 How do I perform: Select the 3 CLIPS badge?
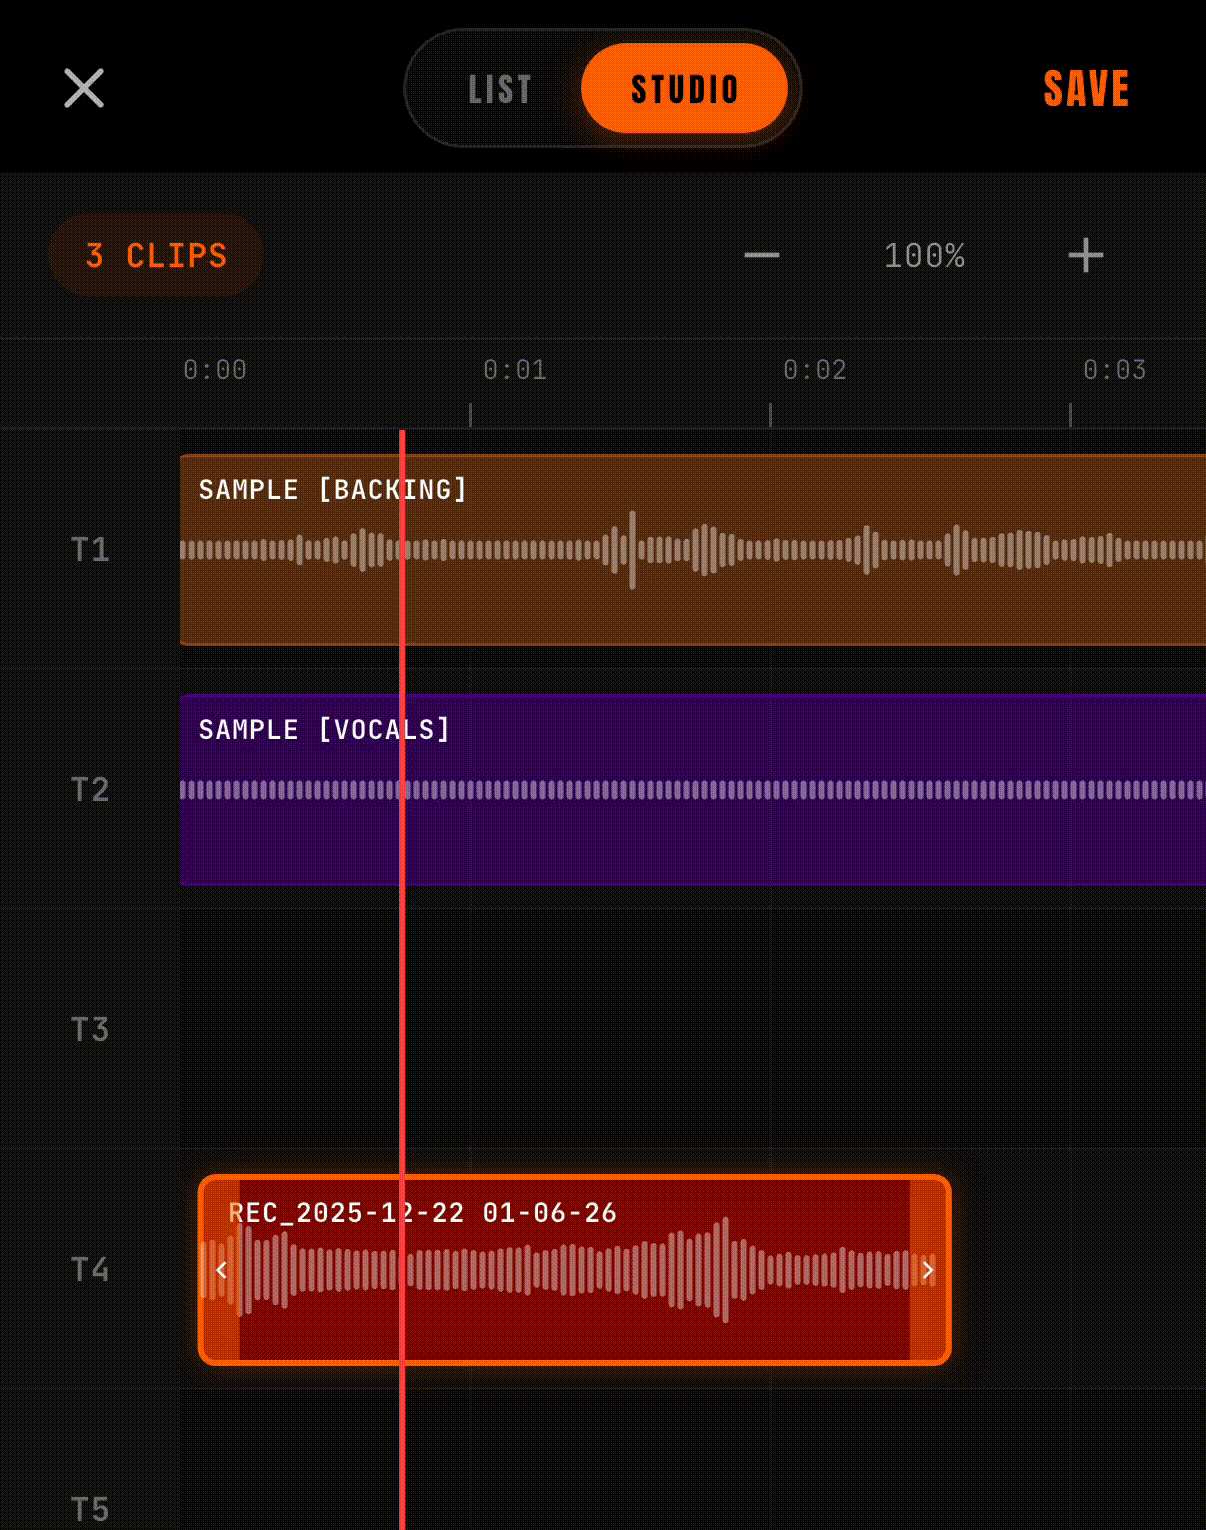(x=155, y=255)
